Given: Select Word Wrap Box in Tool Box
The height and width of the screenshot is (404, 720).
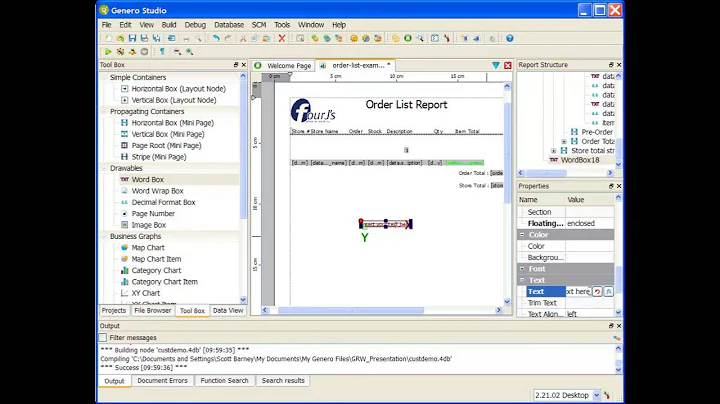Looking at the screenshot, I should 158,191.
